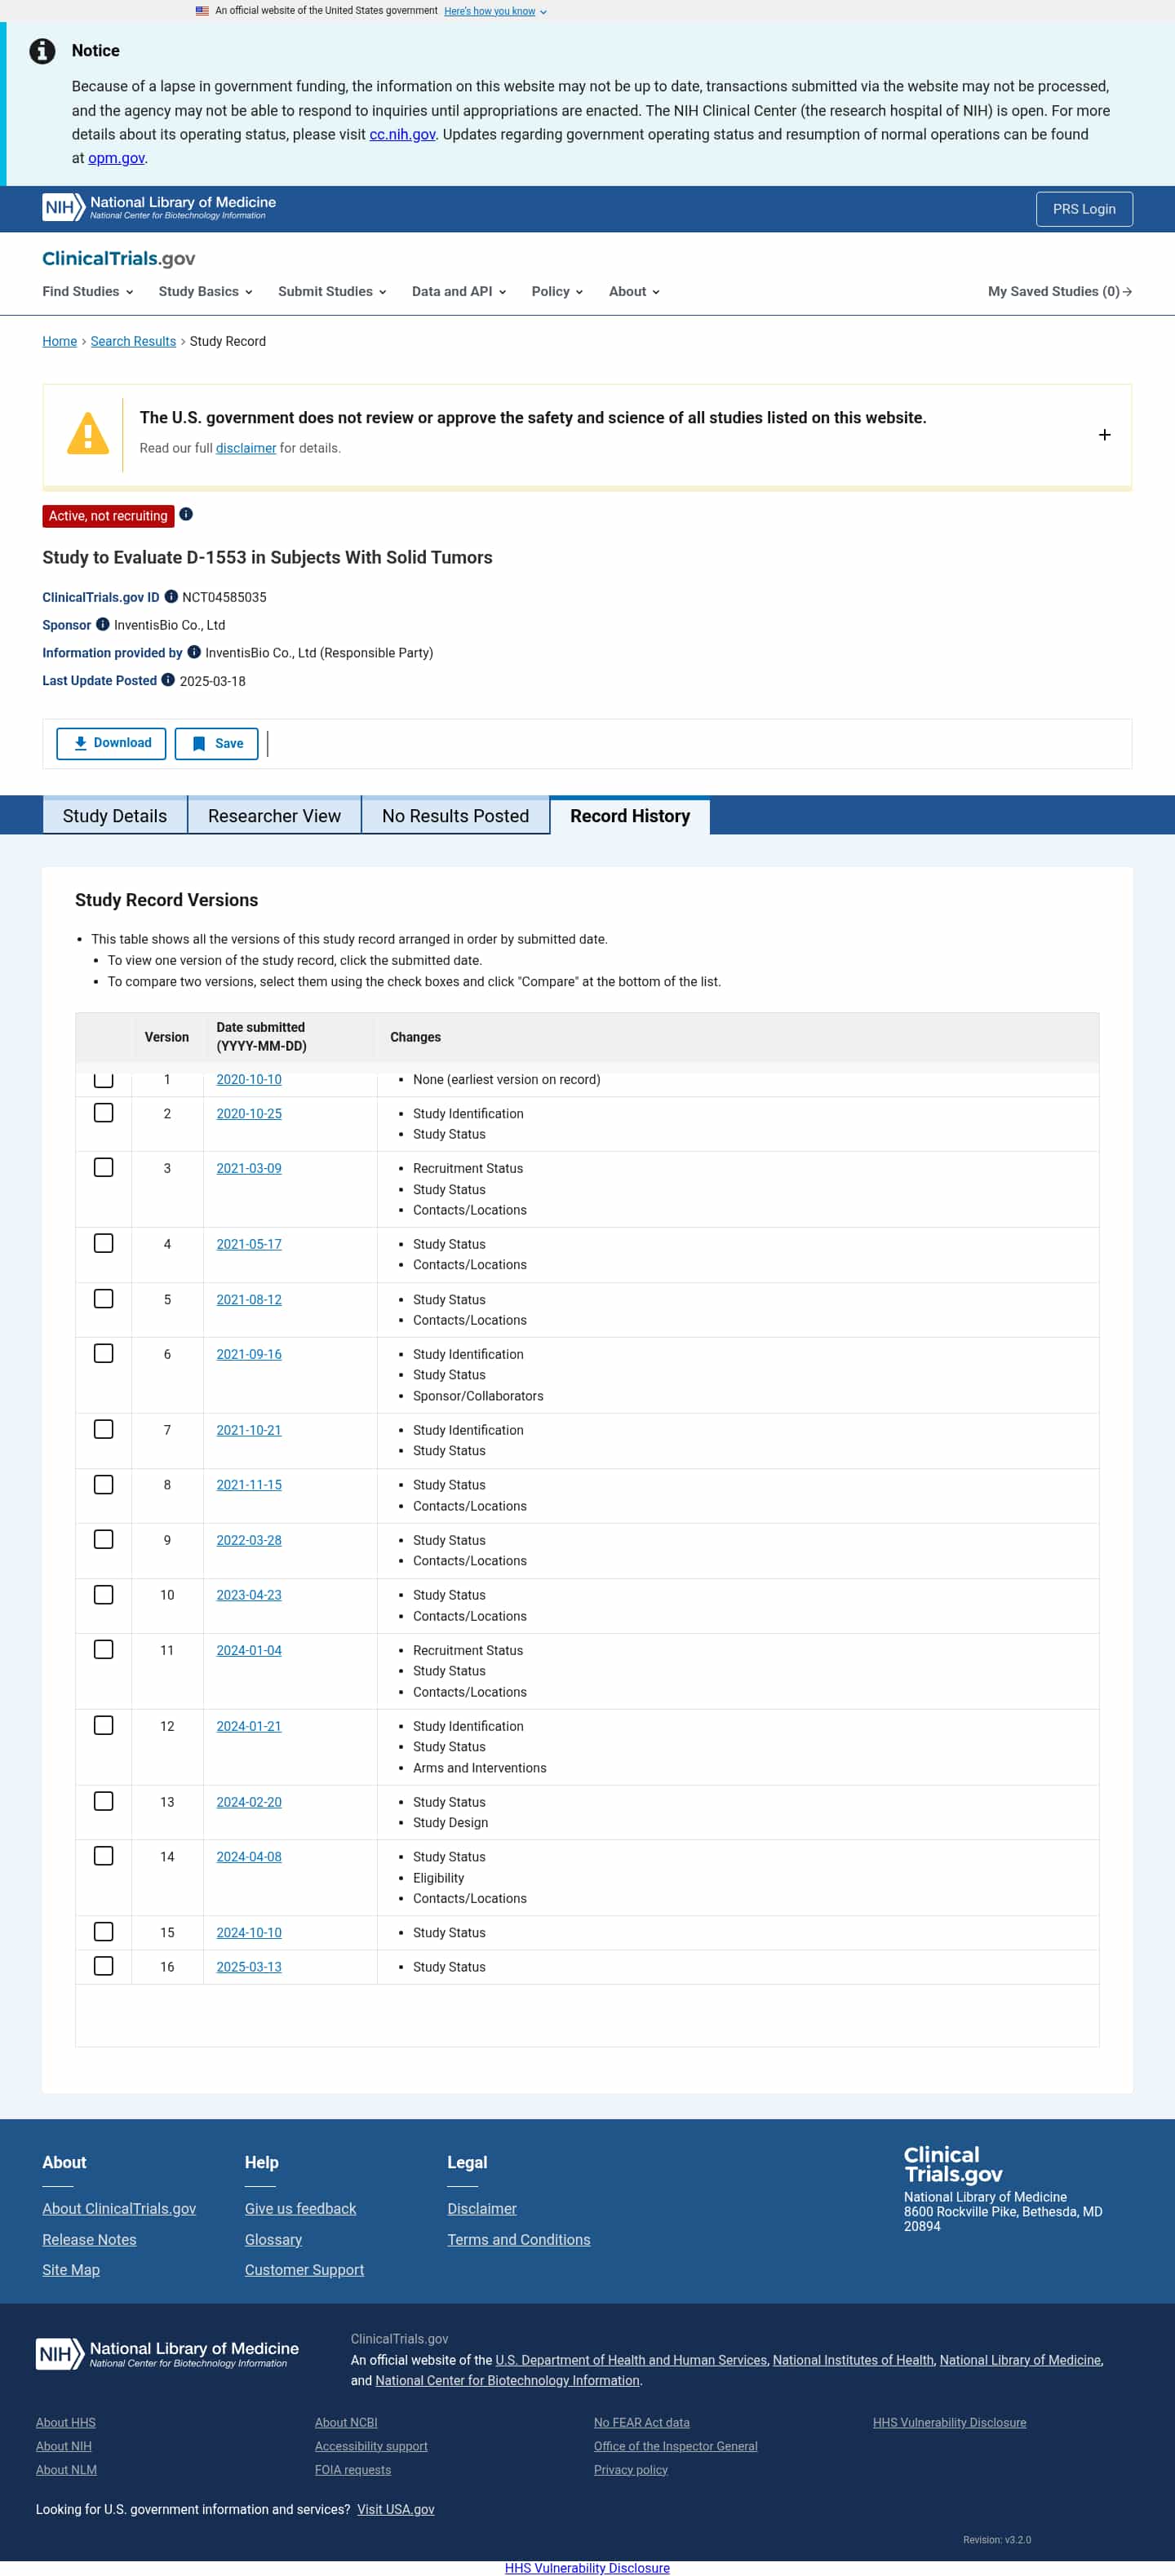Check the box for version 10
Screen dimensions: 1175x2576
pyautogui.click(x=104, y=1595)
